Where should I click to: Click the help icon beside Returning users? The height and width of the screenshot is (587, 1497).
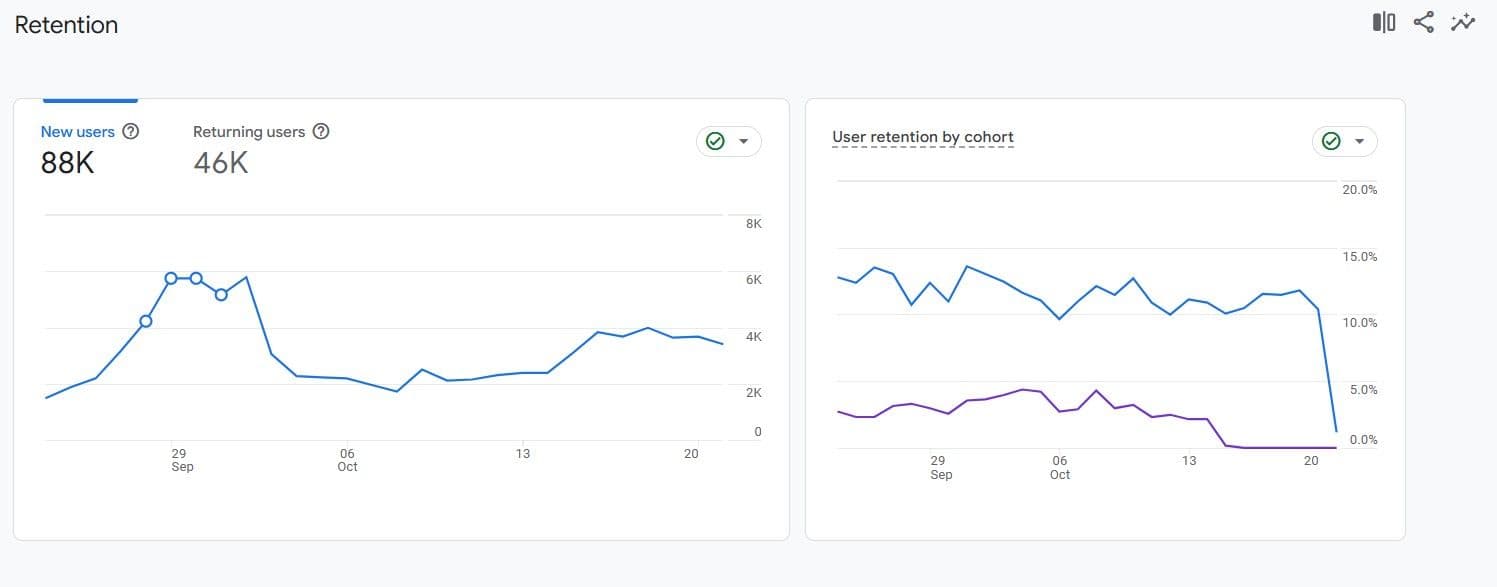pos(320,131)
